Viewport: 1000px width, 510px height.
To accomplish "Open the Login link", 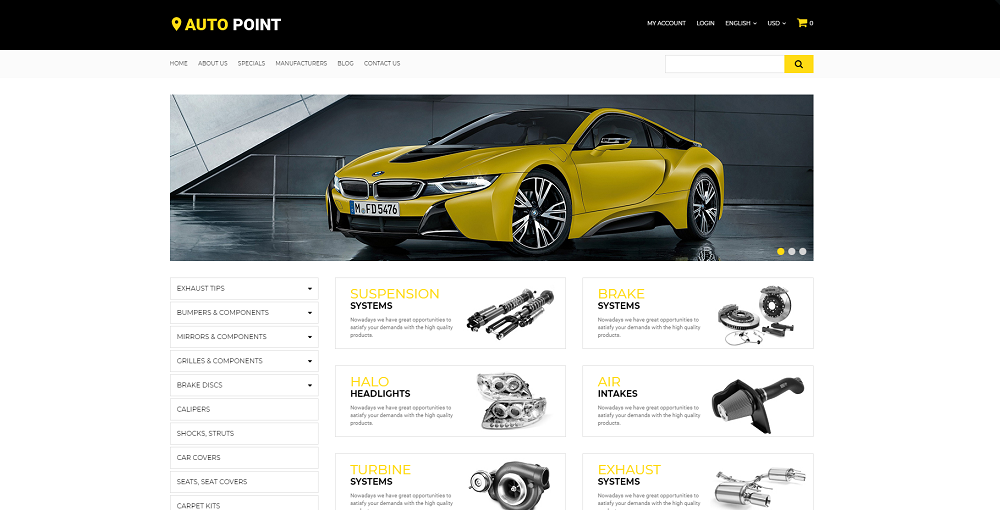I will pos(705,23).
